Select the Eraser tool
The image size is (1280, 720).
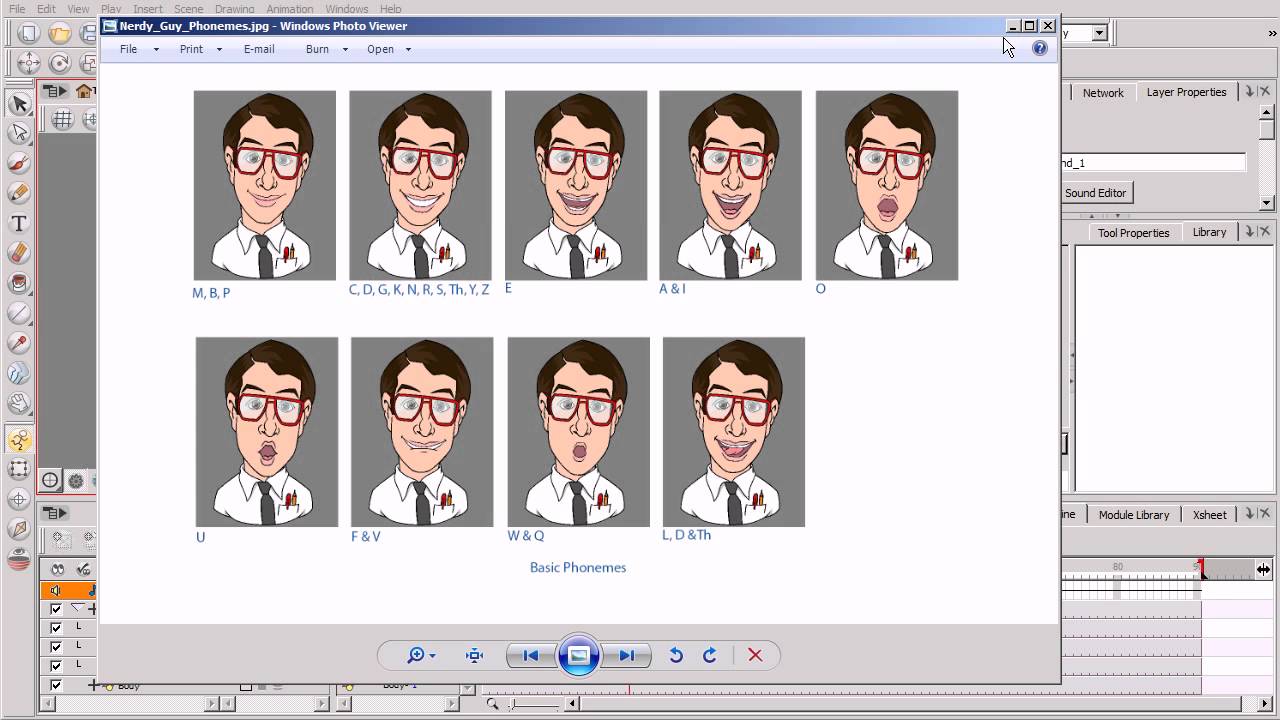[x=19, y=253]
